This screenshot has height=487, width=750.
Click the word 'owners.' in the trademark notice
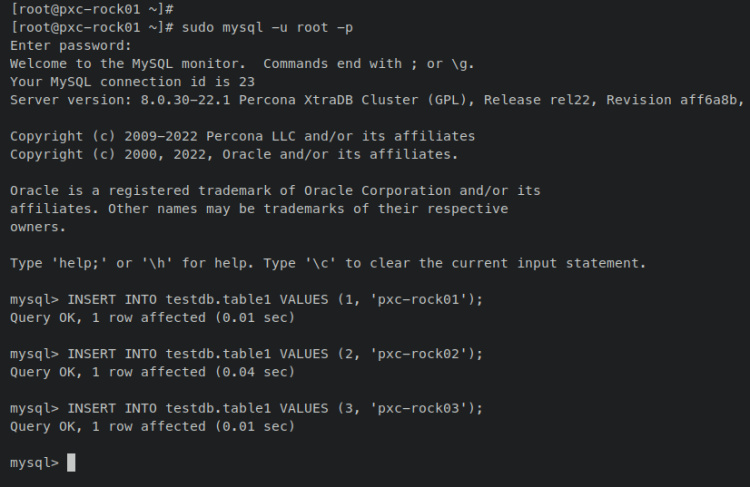pyautogui.click(x=38, y=227)
